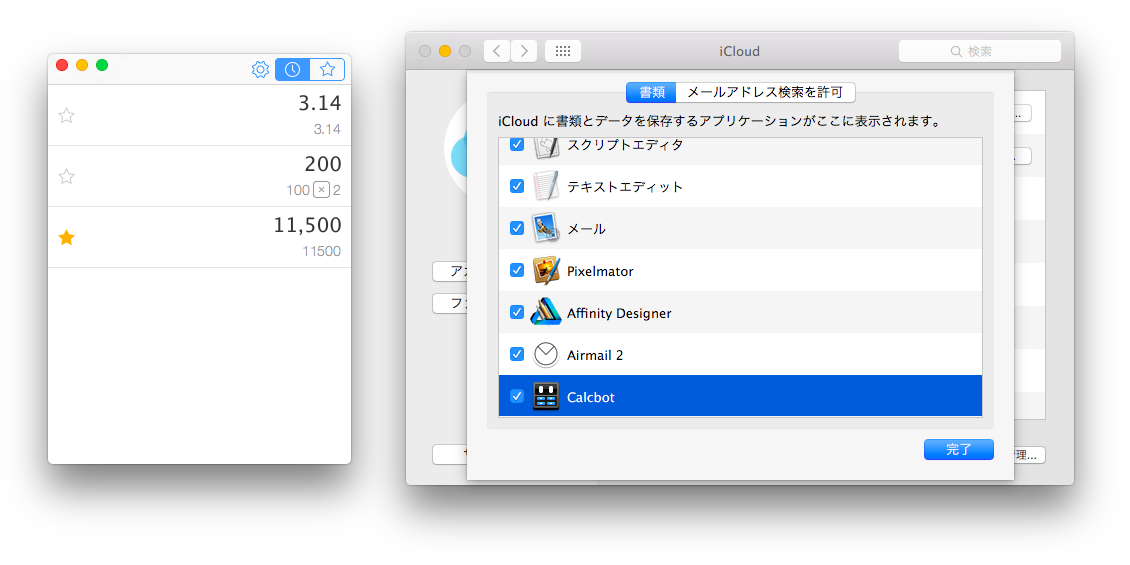
Task: Uncheck the スクリプトエディタ checkbox
Action: coord(517,144)
